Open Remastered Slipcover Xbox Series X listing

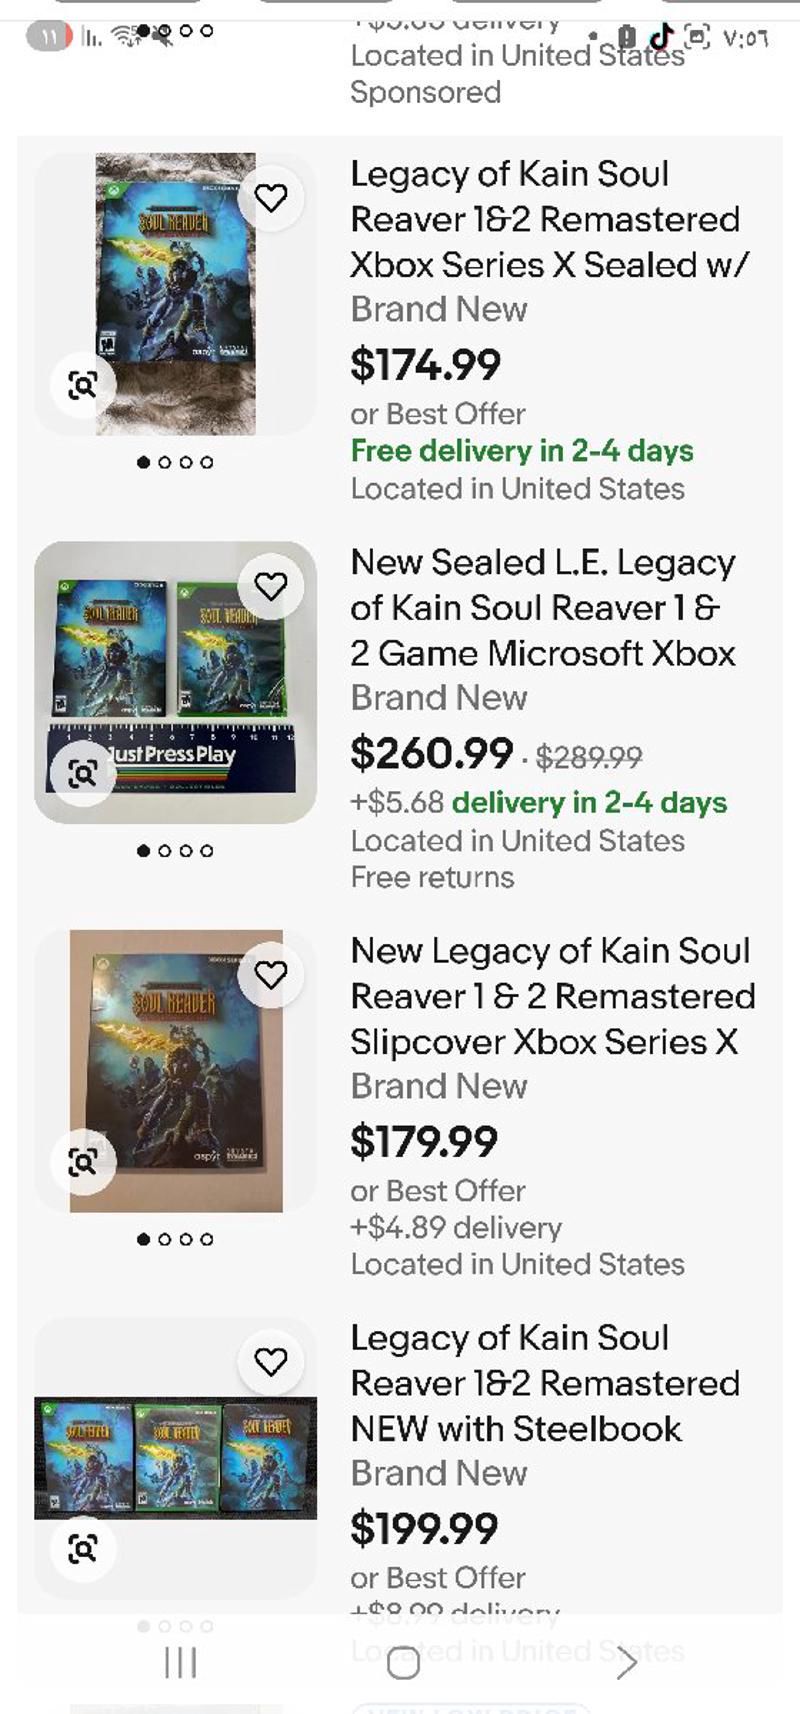click(x=553, y=996)
